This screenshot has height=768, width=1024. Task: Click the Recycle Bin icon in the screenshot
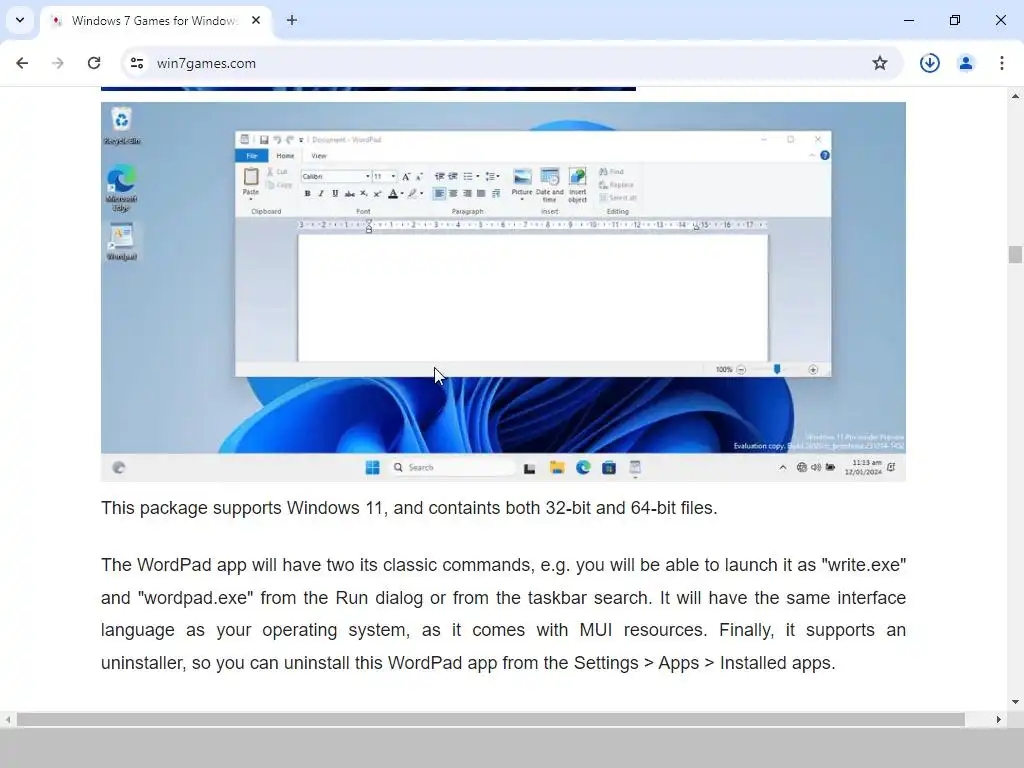tap(121, 125)
